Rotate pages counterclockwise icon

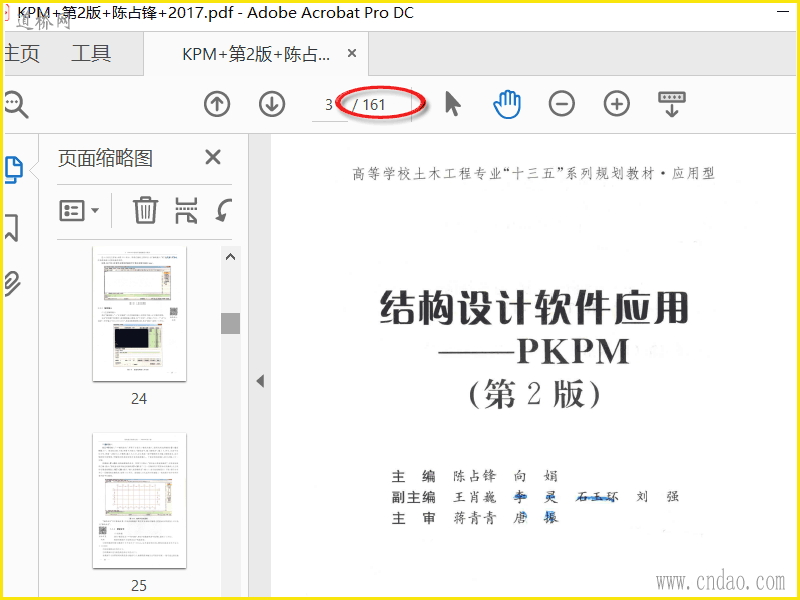pos(223,210)
